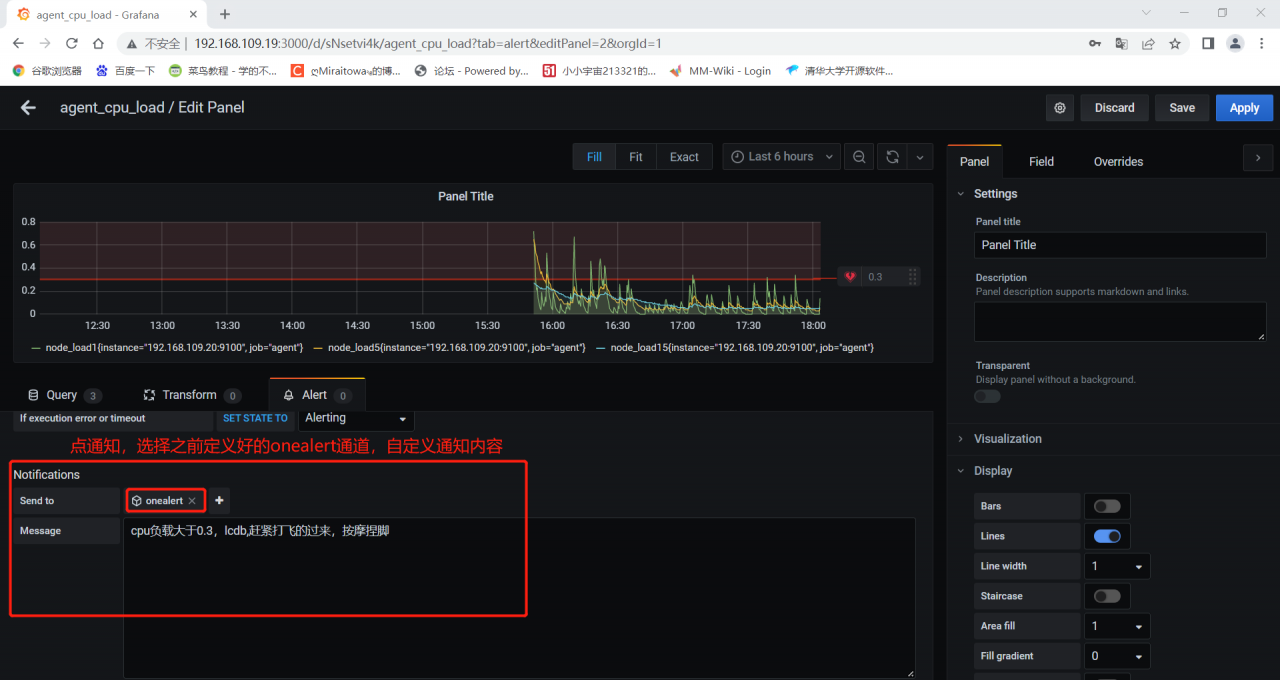Collapse options pane chevron

(x=1258, y=157)
